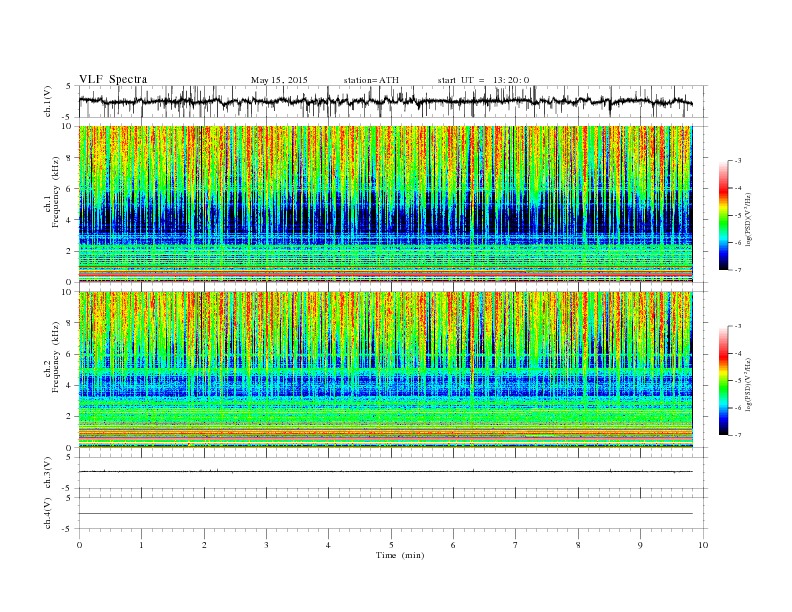Select the "start UT = 13:20:0" text
Screen dimensions: 792x612
(x=483, y=80)
